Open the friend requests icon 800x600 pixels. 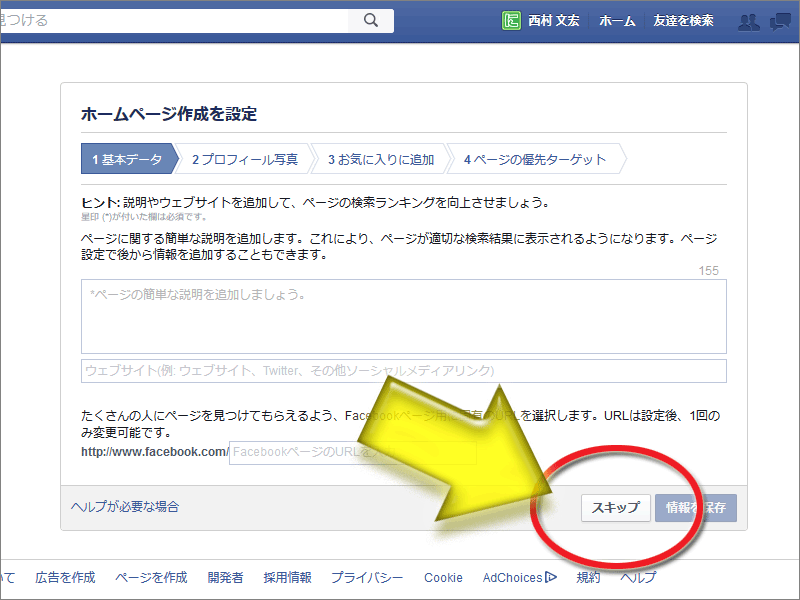pos(748,21)
